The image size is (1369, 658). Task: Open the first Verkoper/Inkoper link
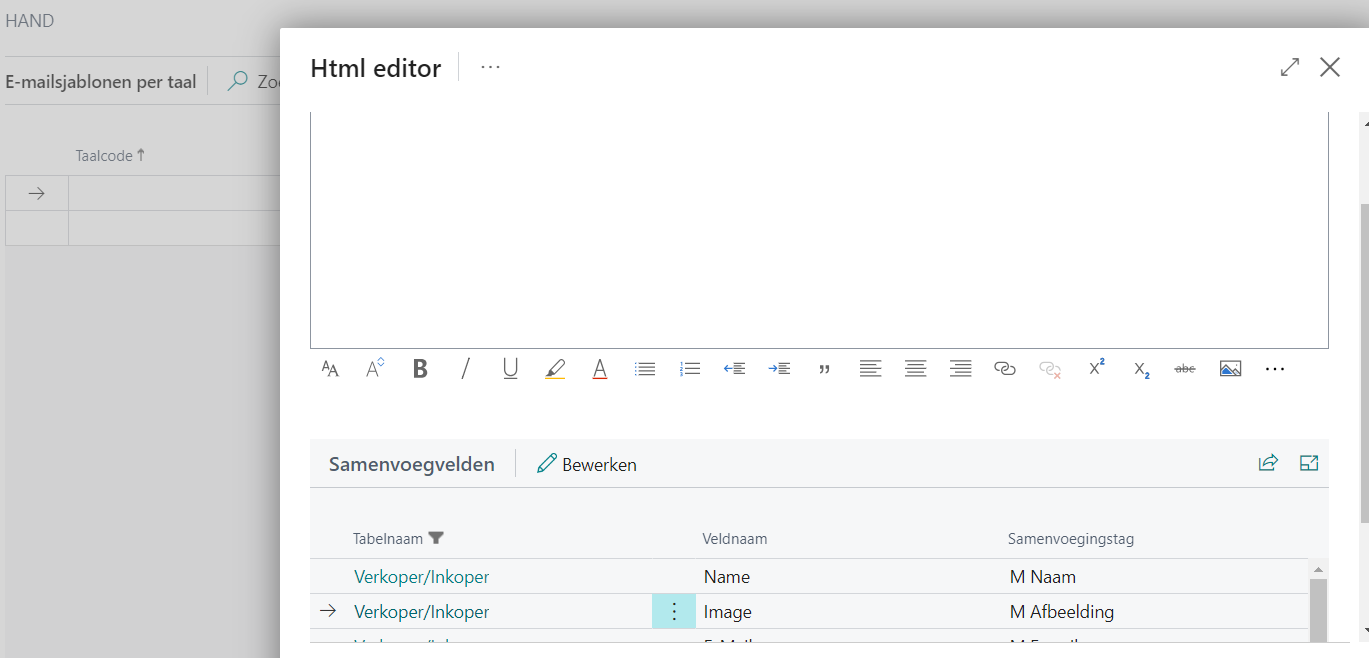(421, 577)
